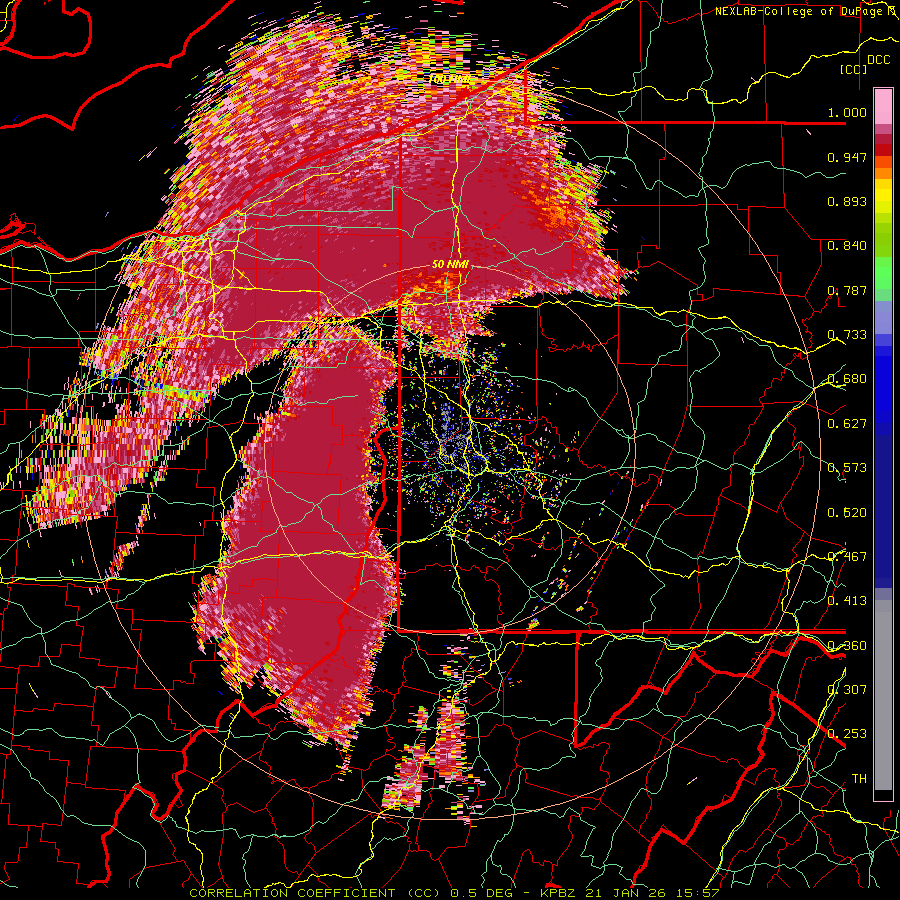
Task: Click the [CC] legend heading
Action: [x=854, y=69]
